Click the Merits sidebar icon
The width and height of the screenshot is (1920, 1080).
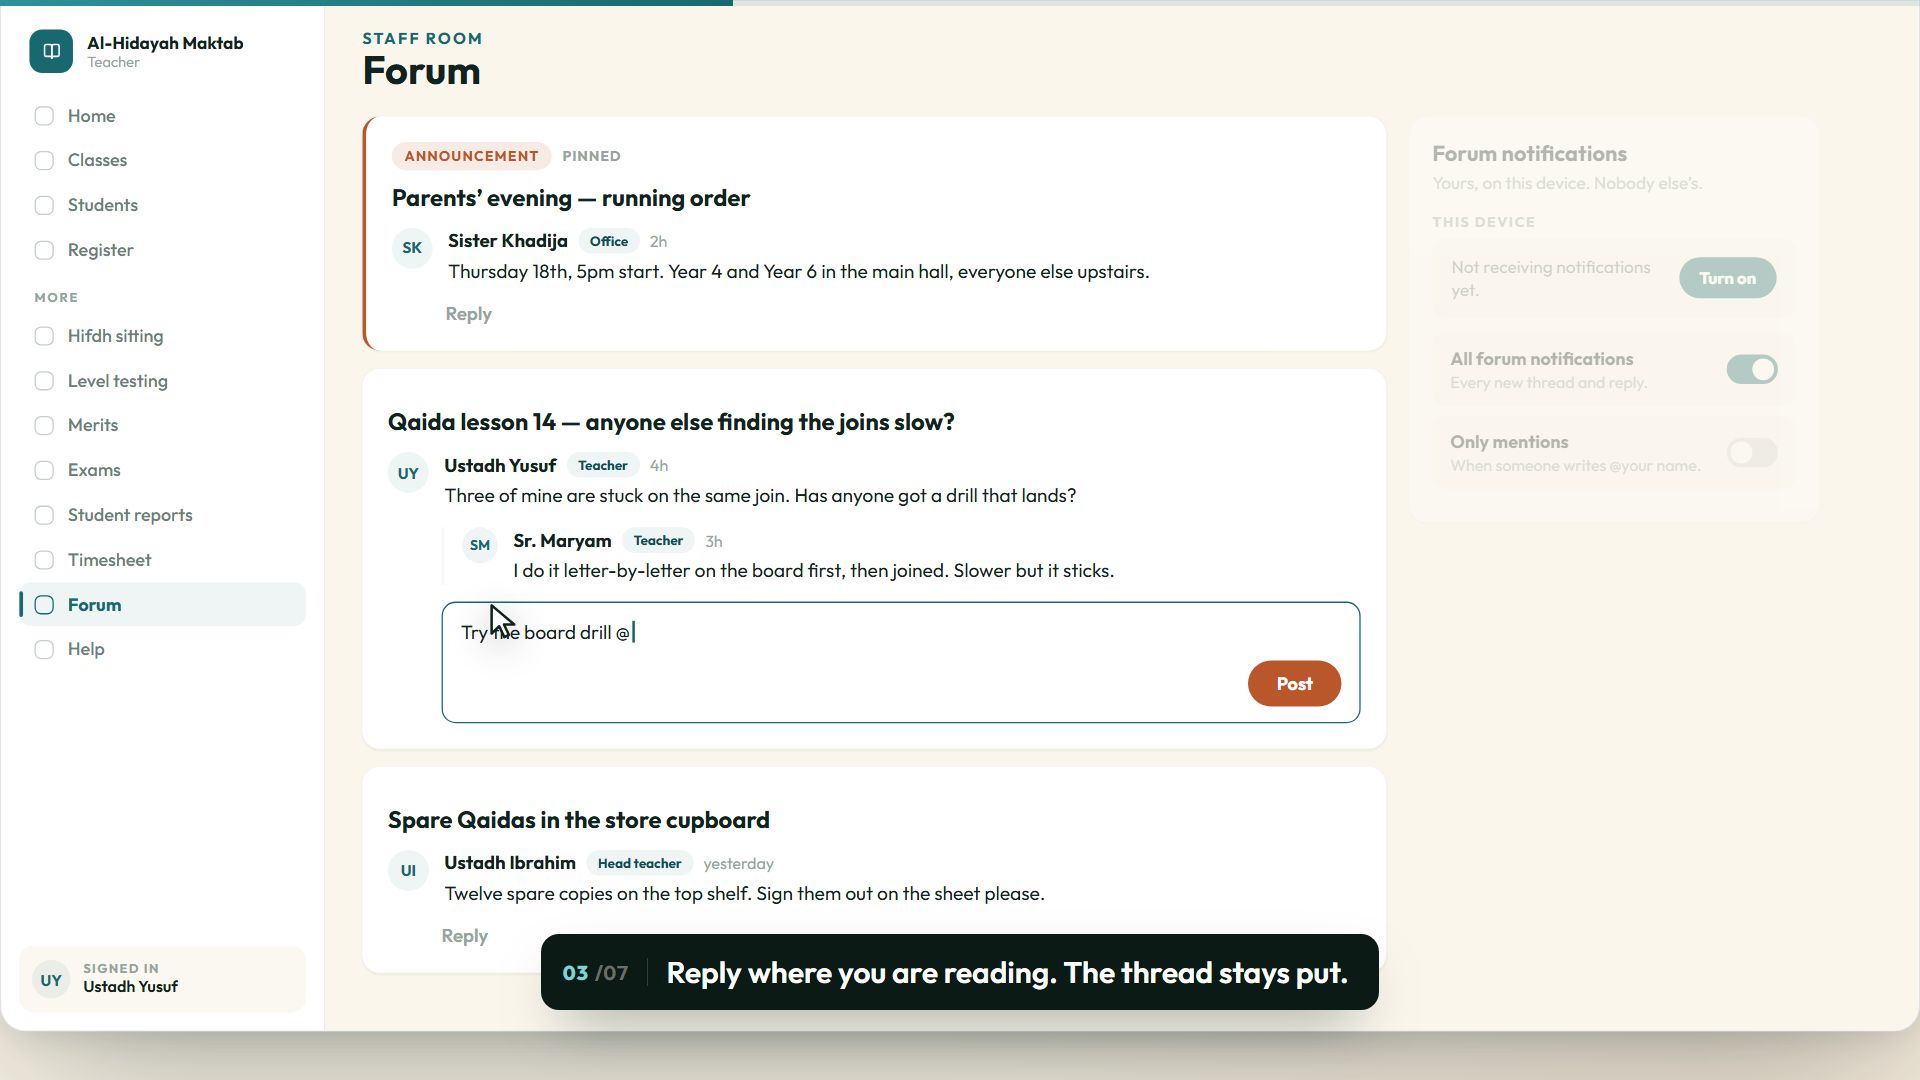click(x=44, y=425)
